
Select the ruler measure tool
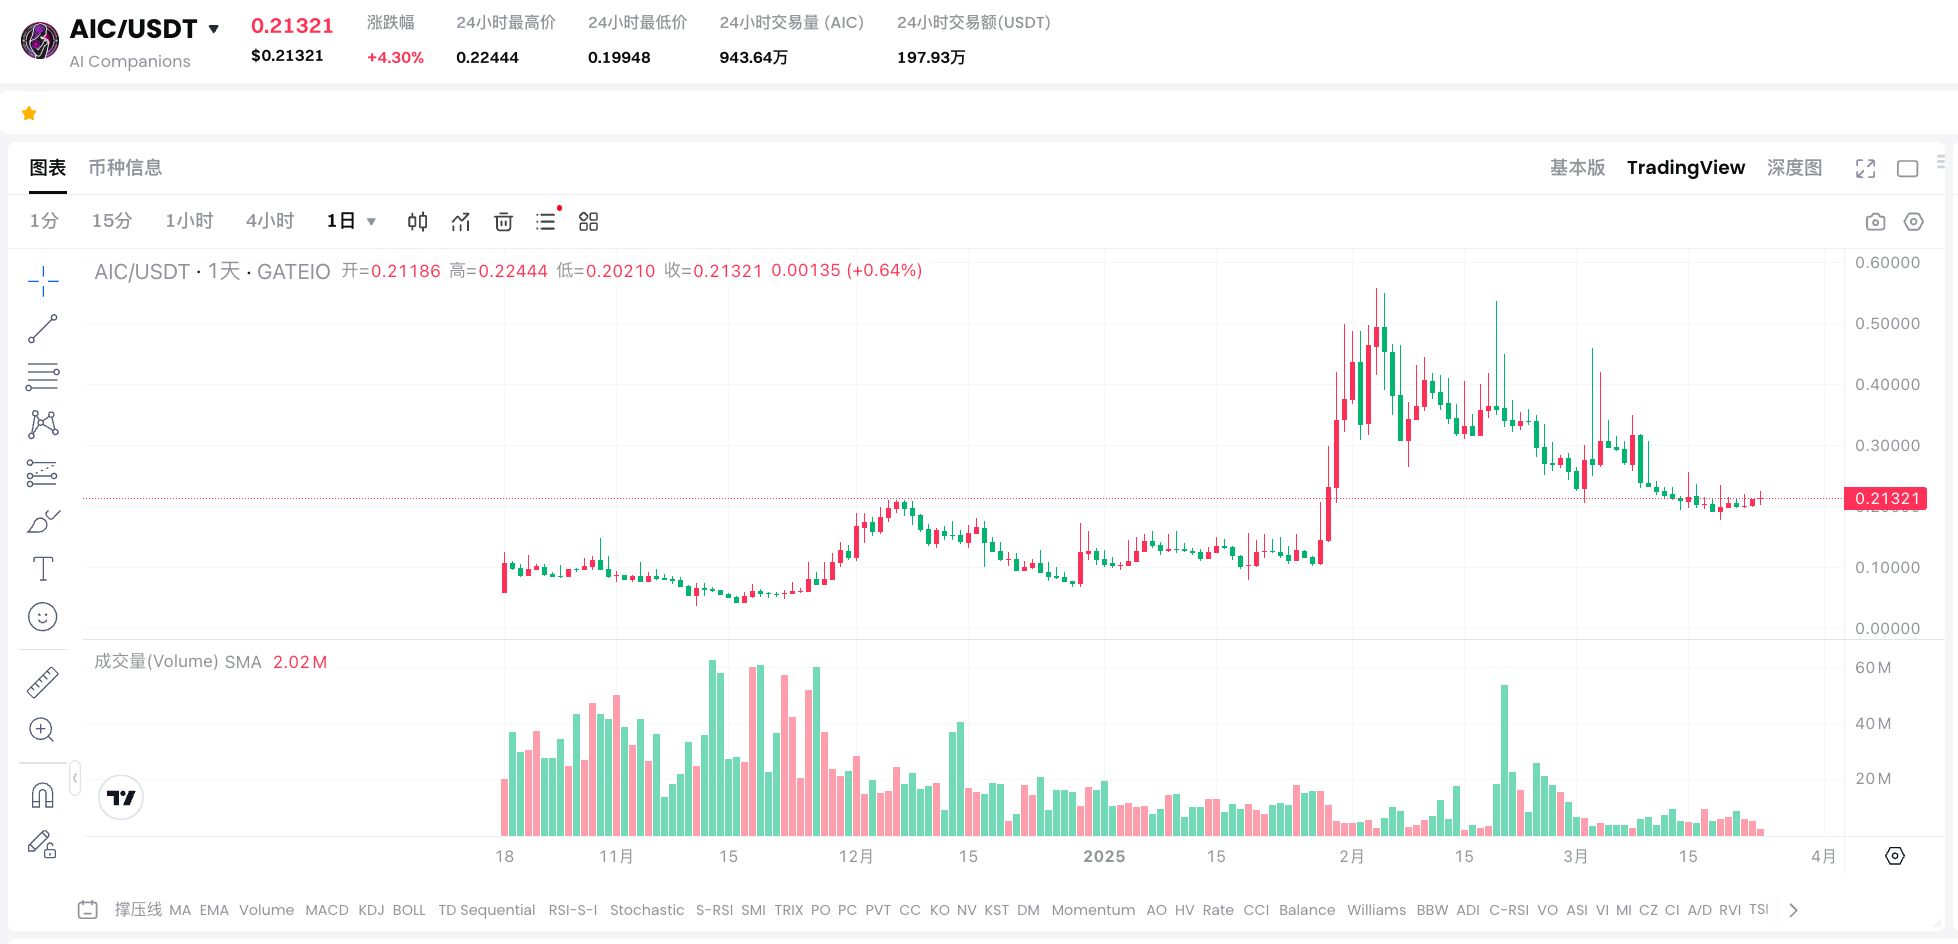click(42, 682)
